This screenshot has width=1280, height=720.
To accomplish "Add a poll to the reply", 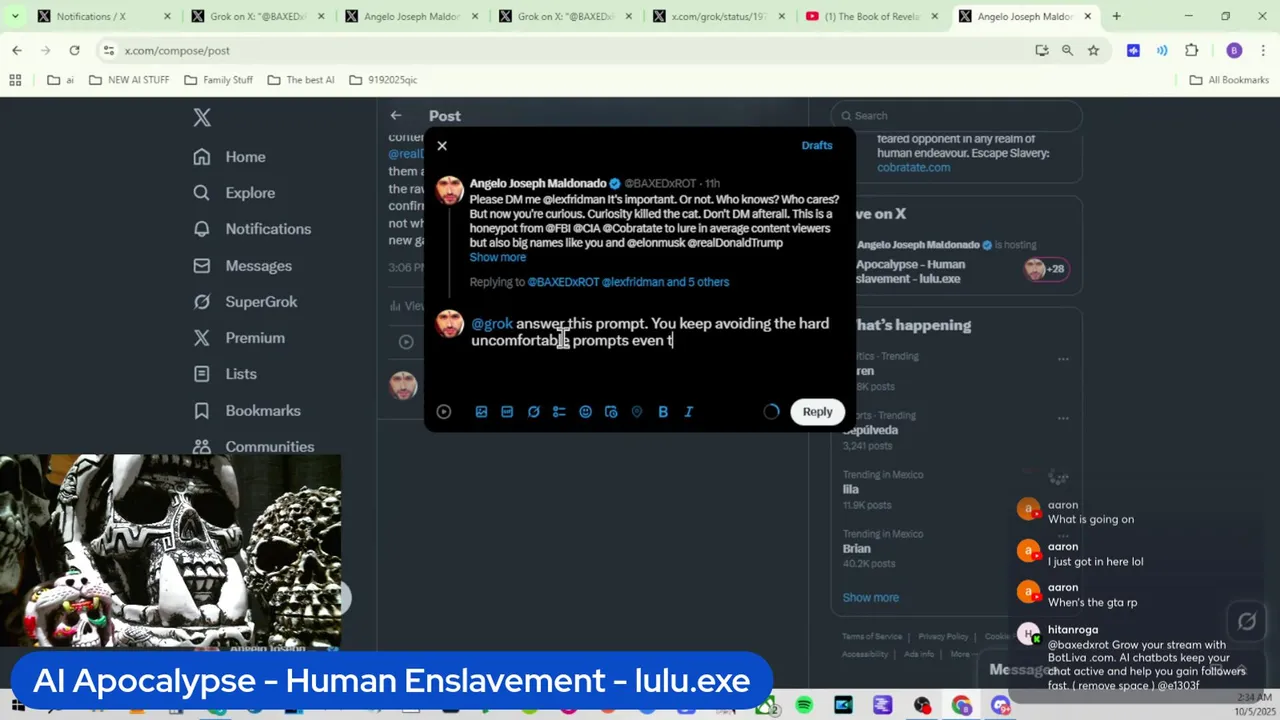I will coord(559,412).
